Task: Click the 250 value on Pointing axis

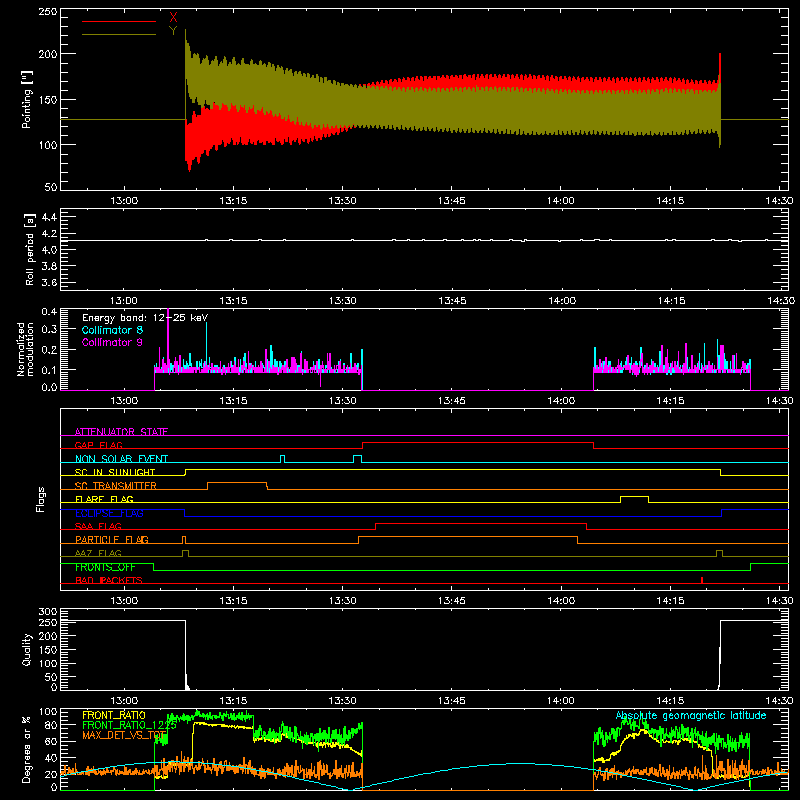Action: 47,12
